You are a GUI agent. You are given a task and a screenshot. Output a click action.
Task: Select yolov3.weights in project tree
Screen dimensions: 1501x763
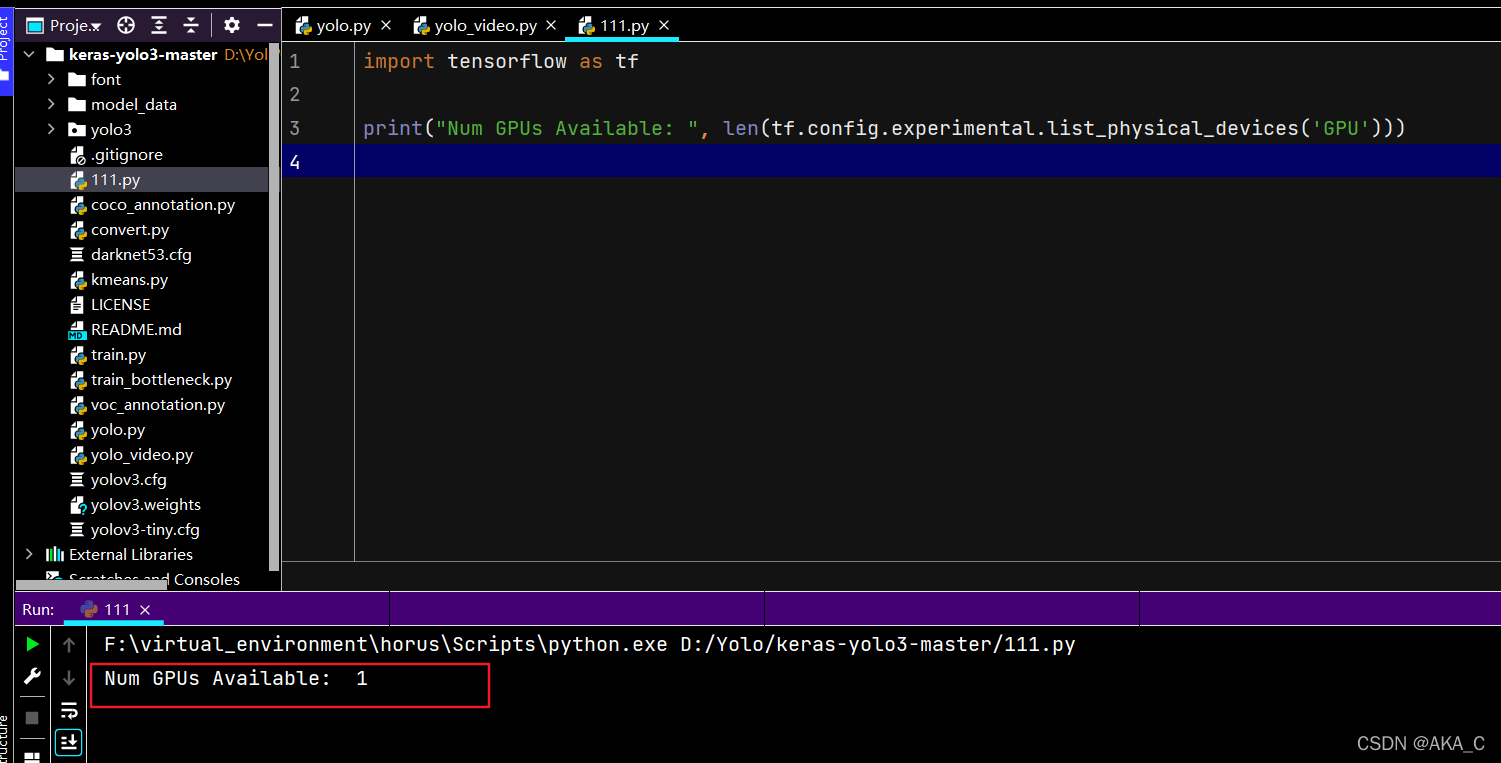click(145, 504)
